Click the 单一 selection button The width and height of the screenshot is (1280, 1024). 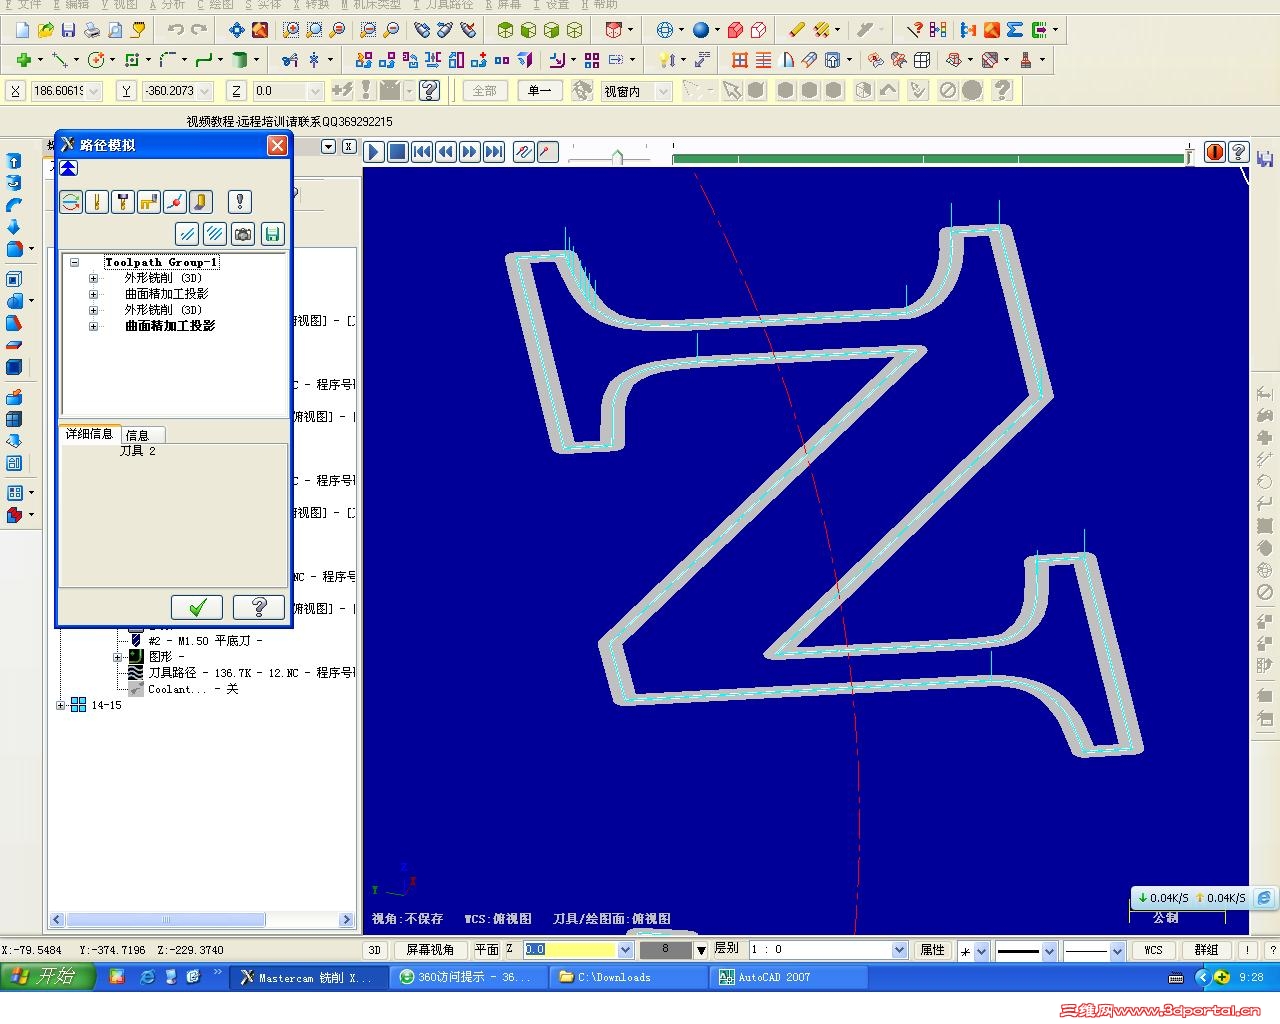pos(540,91)
